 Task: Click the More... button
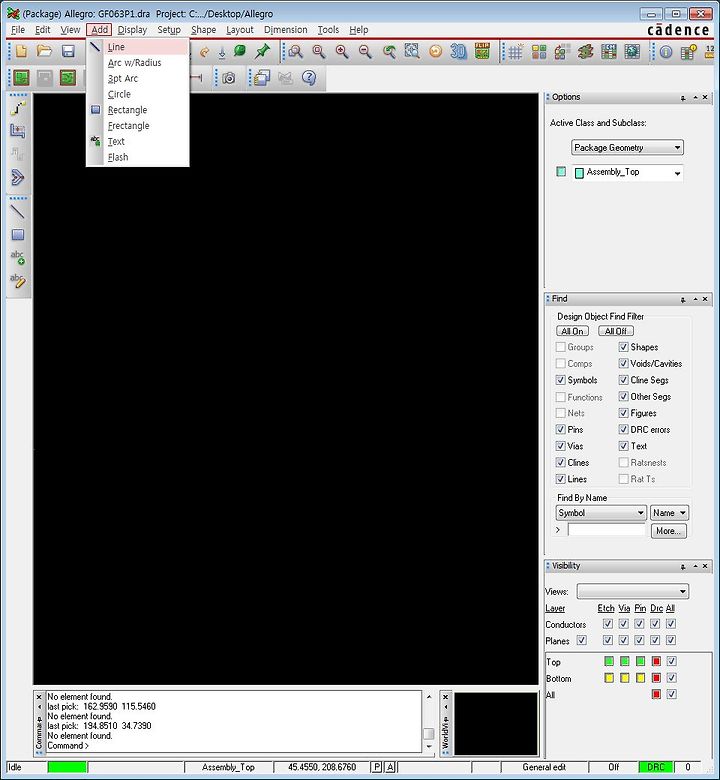point(668,531)
